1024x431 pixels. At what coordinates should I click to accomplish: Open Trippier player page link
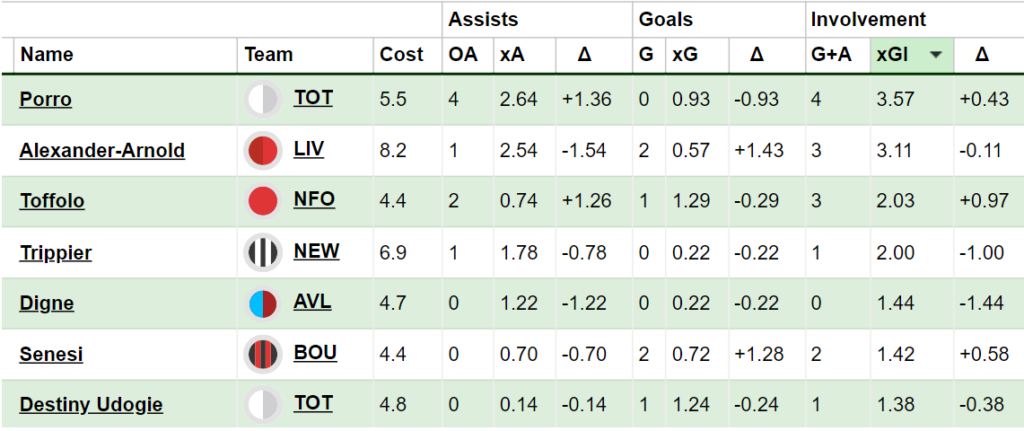click(x=56, y=253)
